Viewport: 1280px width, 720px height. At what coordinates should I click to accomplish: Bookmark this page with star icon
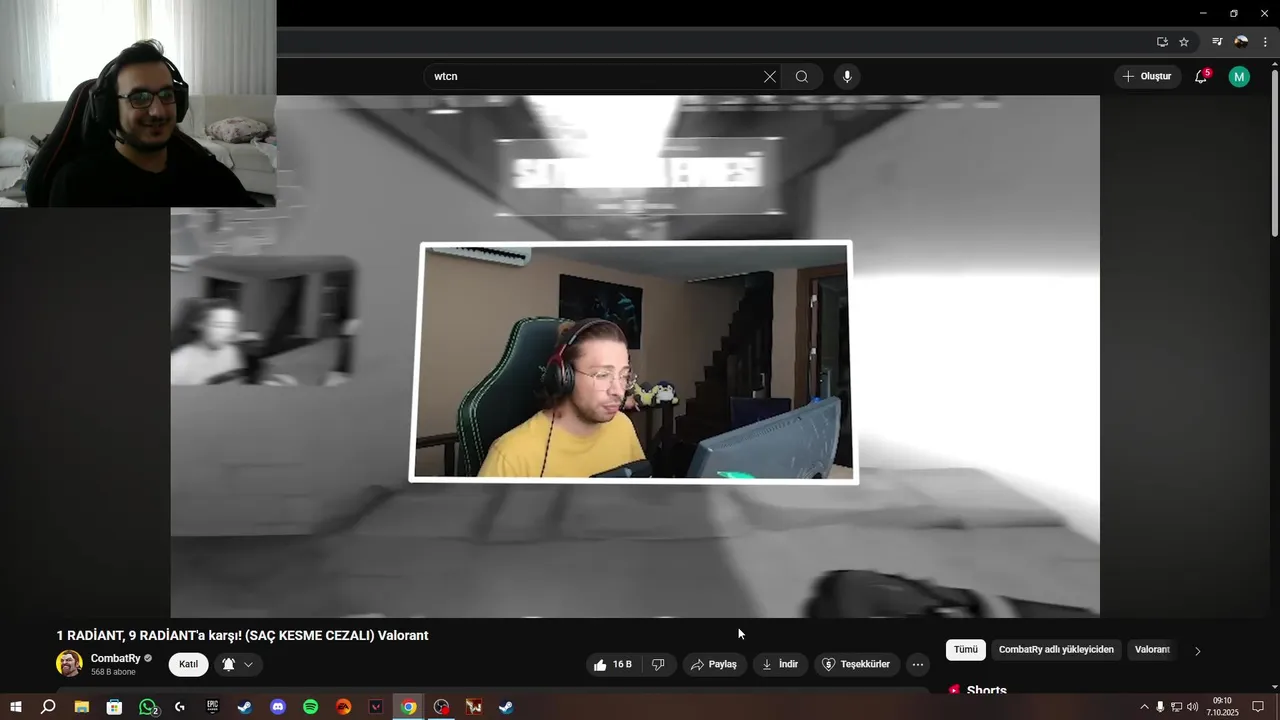1184,42
